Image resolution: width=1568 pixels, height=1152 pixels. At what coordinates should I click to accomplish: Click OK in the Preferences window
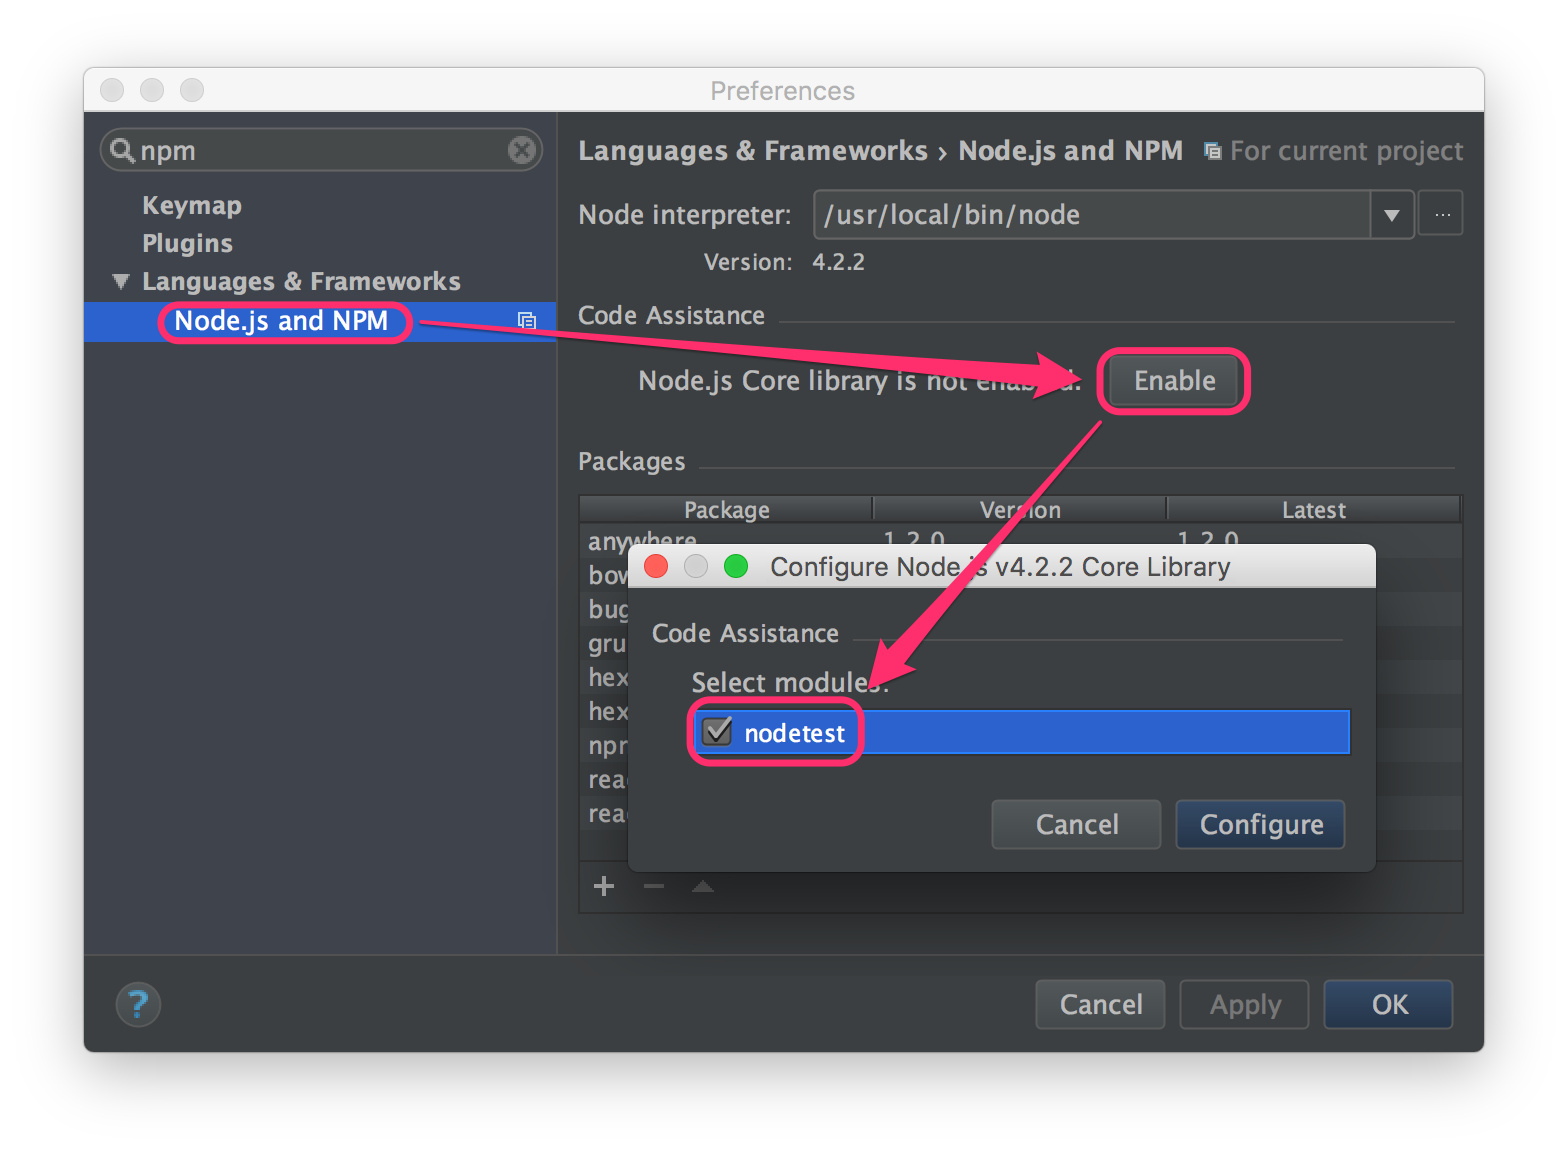1388,1004
